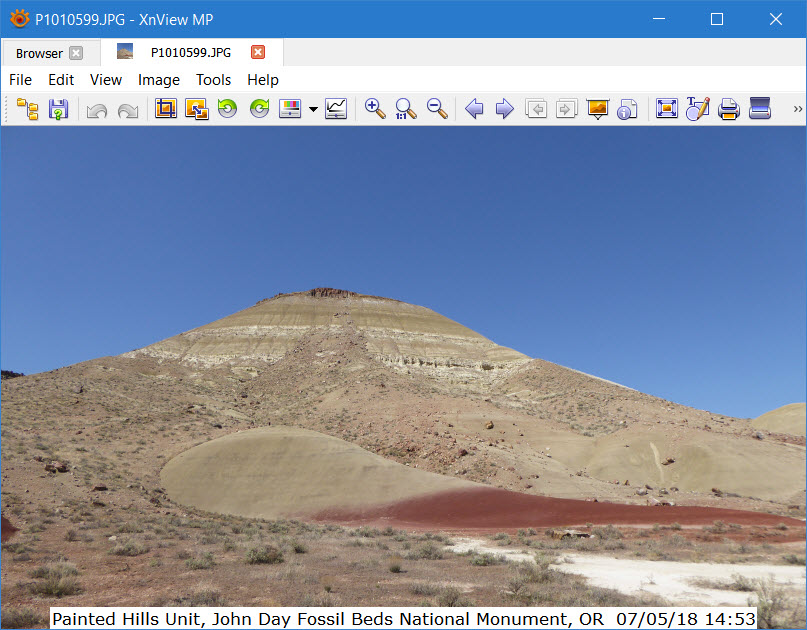Go to the previous page icon
Screen dimensions: 807x630
coord(536,109)
